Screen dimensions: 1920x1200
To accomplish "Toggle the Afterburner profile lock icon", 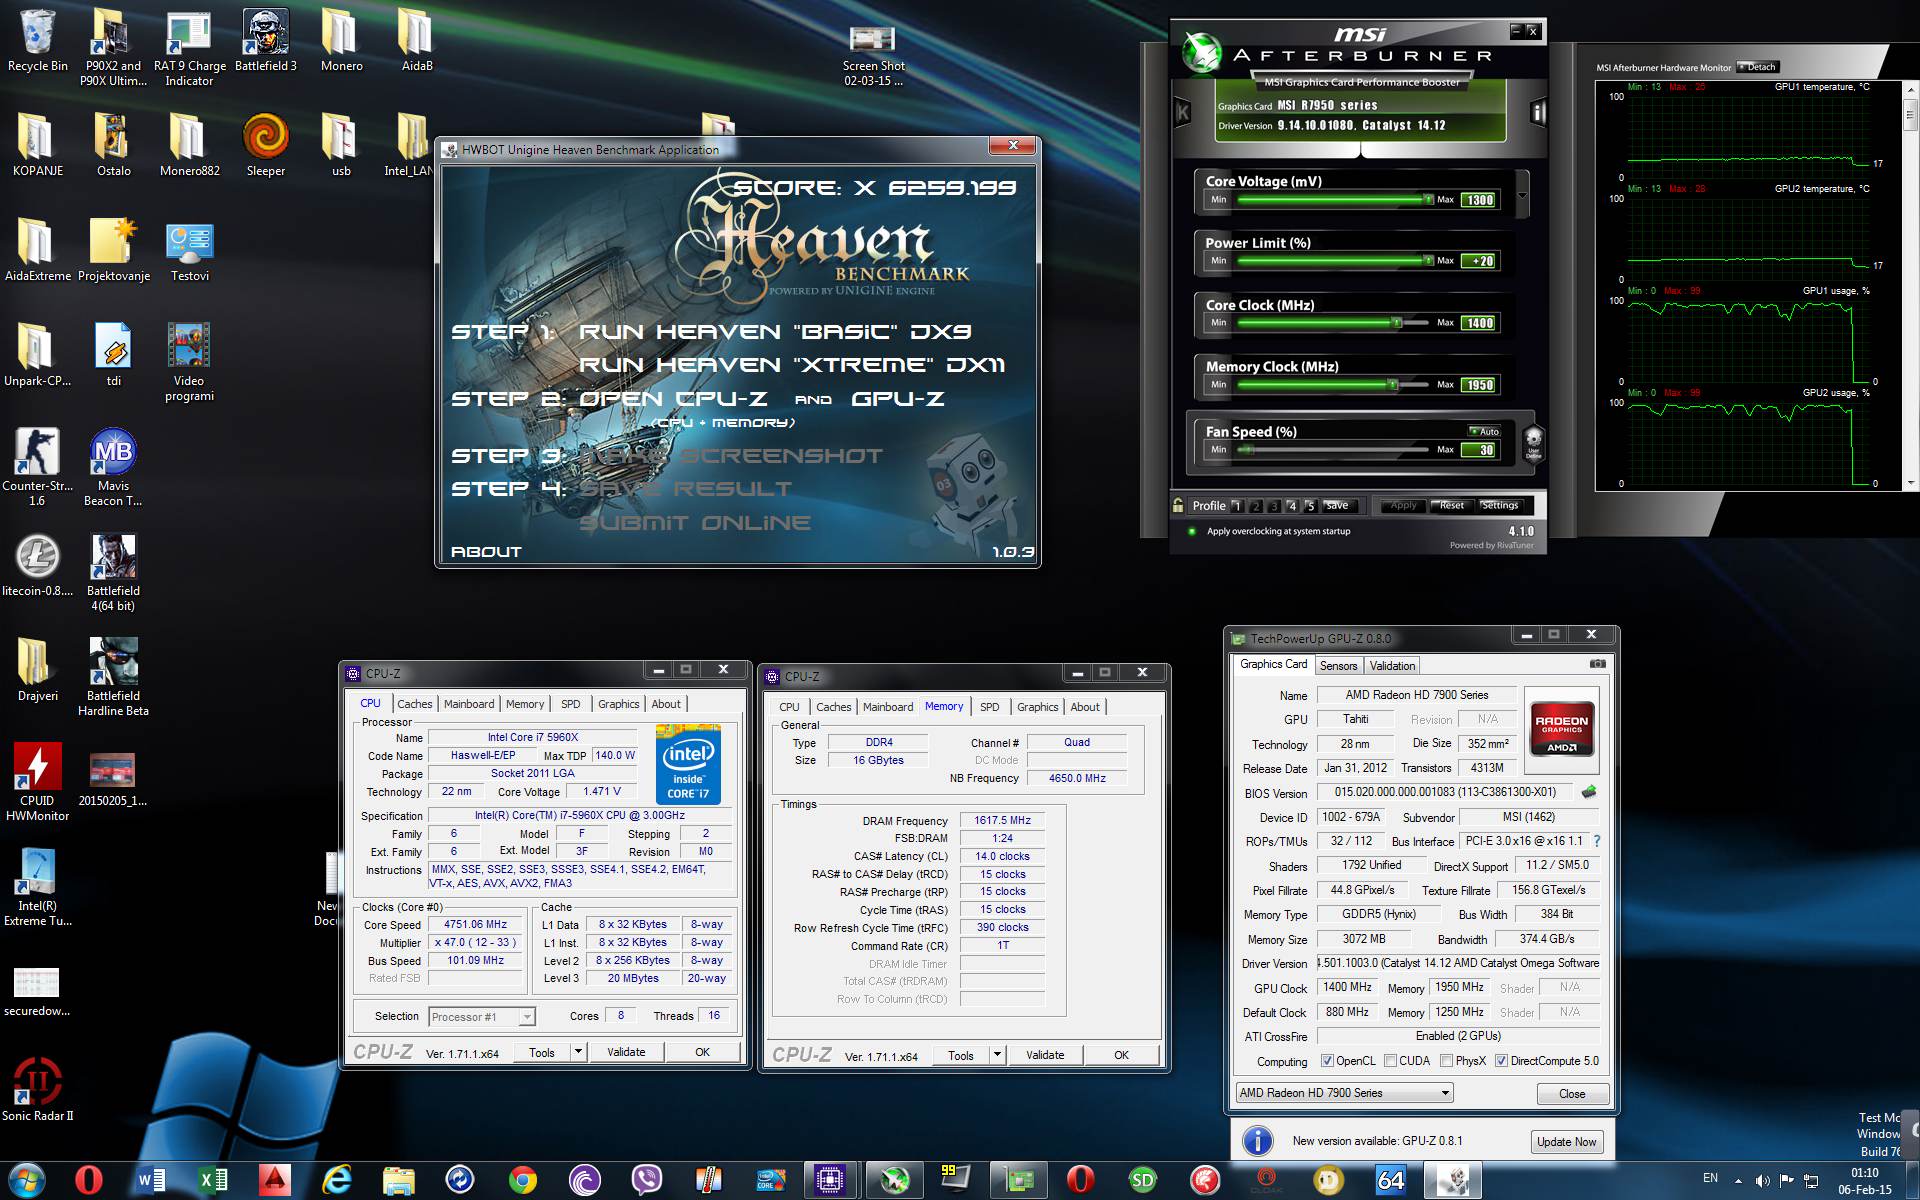I will coord(1179,505).
